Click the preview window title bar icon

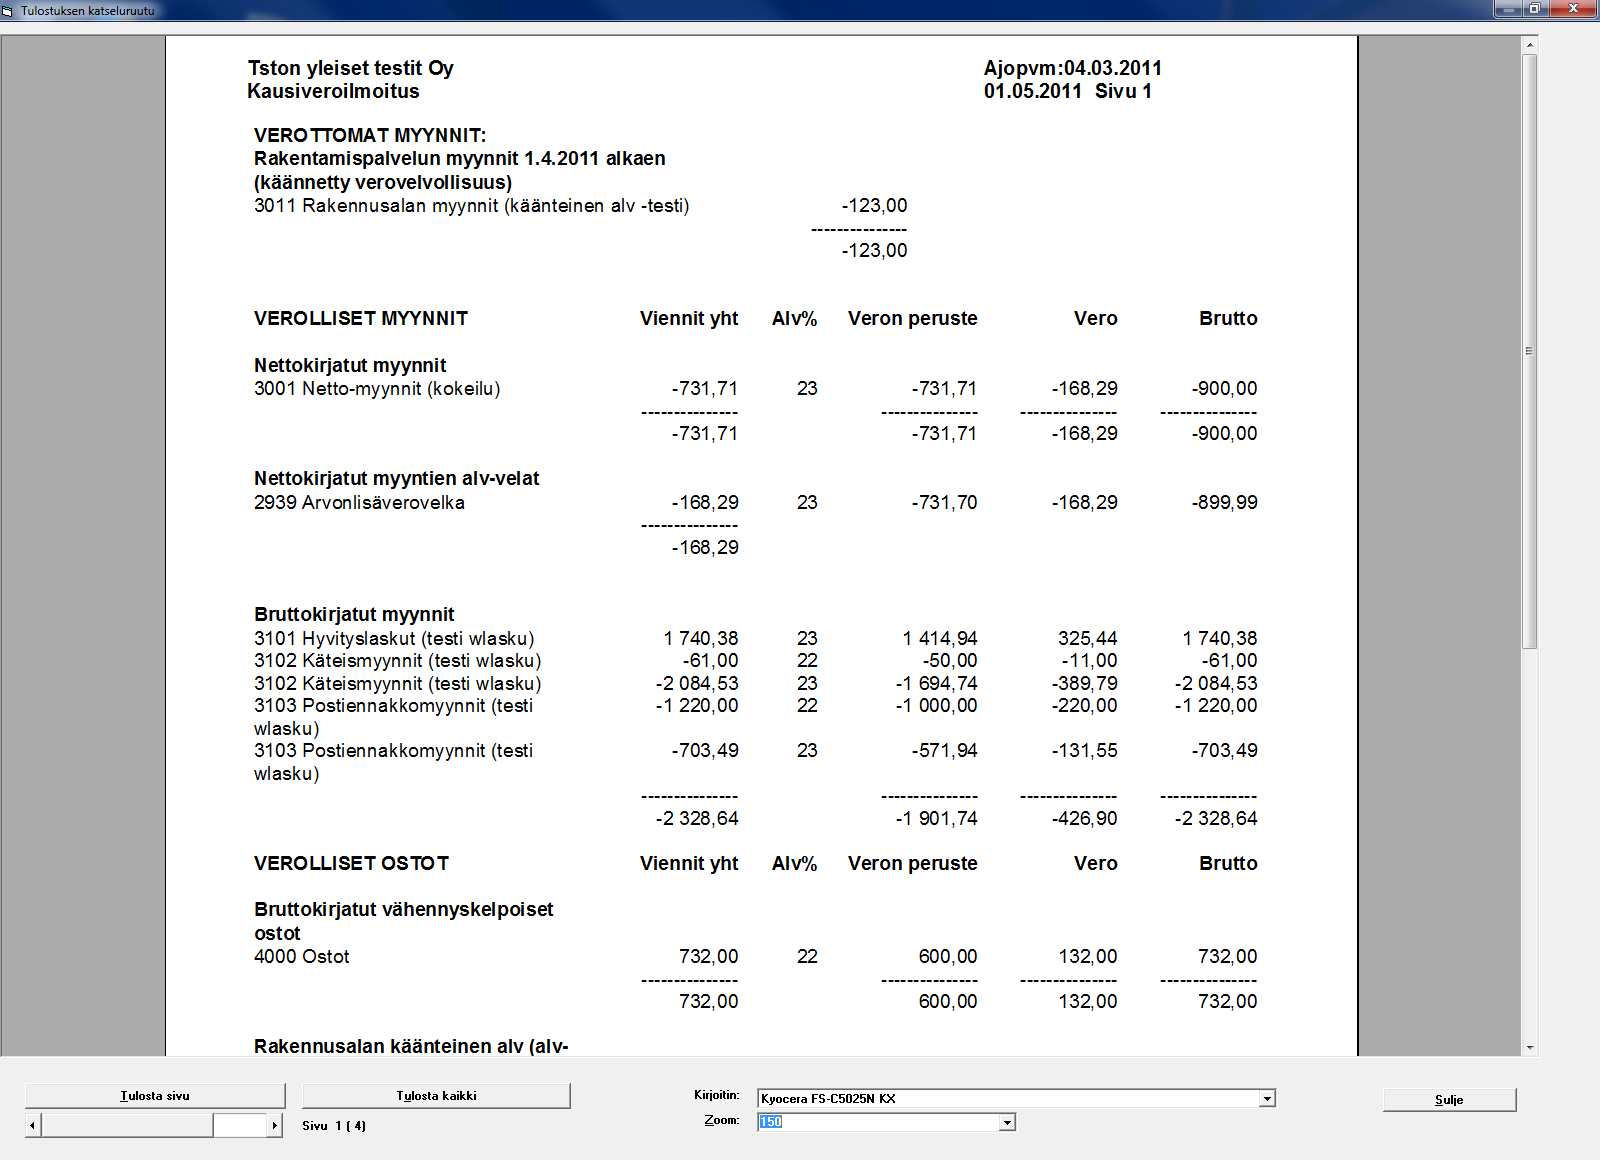point(8,10)
